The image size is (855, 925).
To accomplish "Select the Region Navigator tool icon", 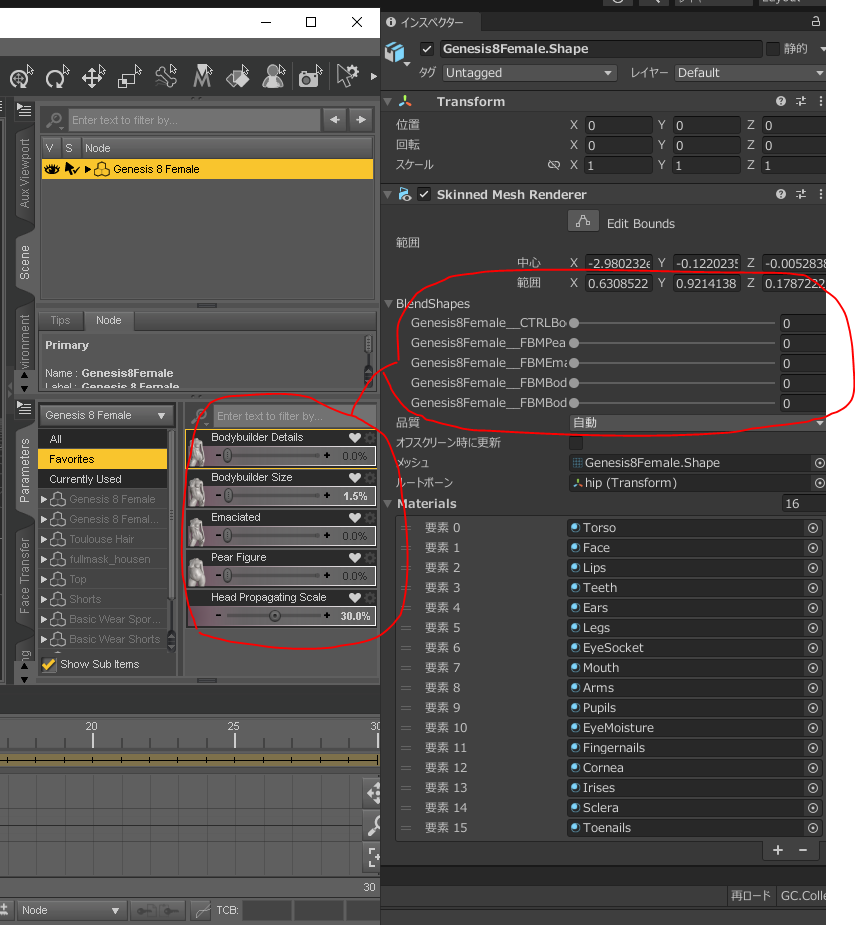I will point(274,77).
